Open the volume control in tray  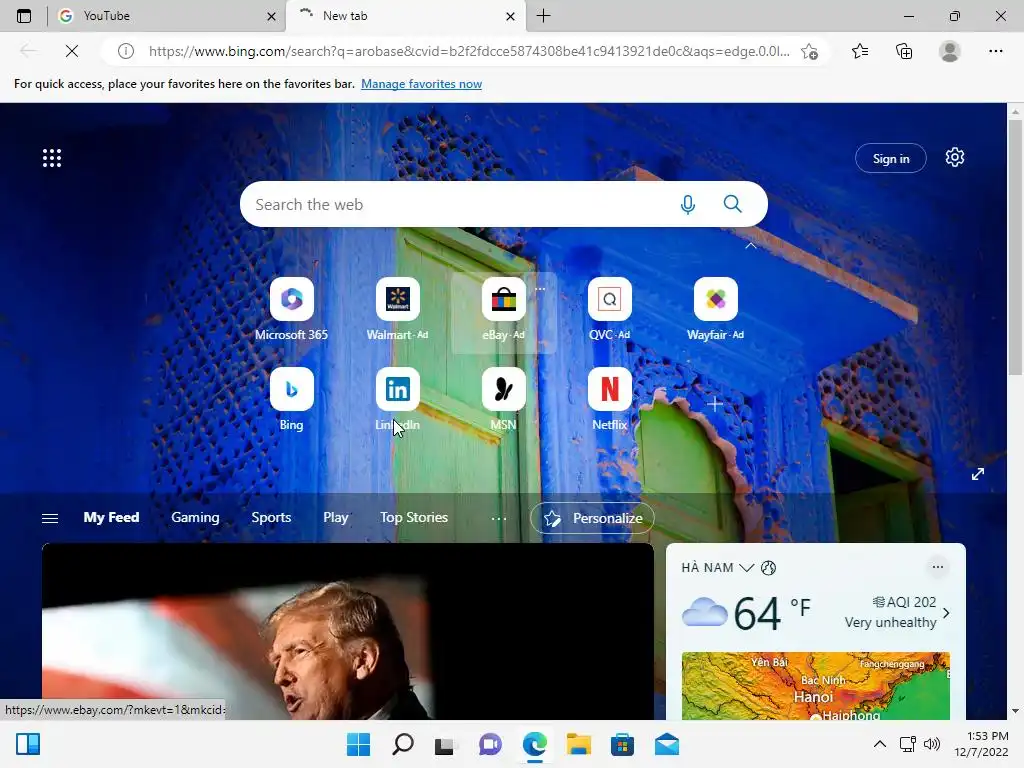click(x=932, y=744)
